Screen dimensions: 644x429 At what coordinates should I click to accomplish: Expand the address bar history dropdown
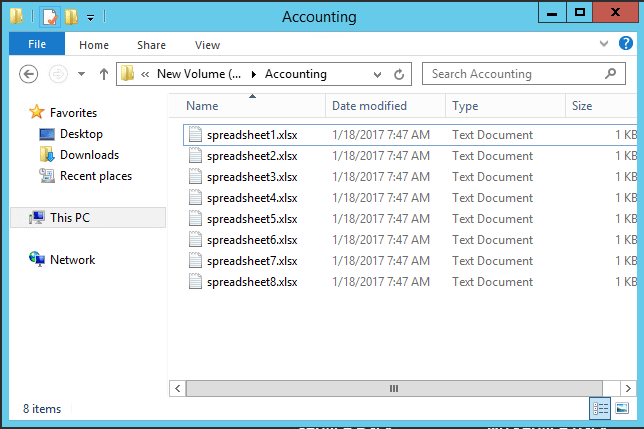pos(376,74)
